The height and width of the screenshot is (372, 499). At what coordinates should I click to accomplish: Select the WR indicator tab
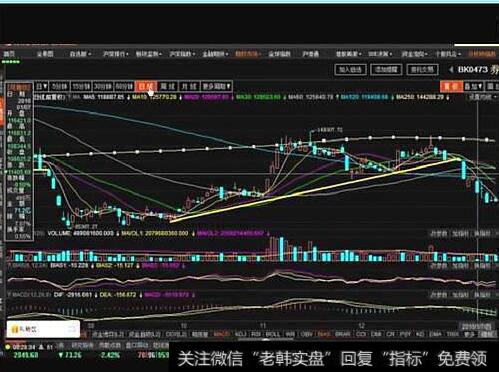point(290,334)
